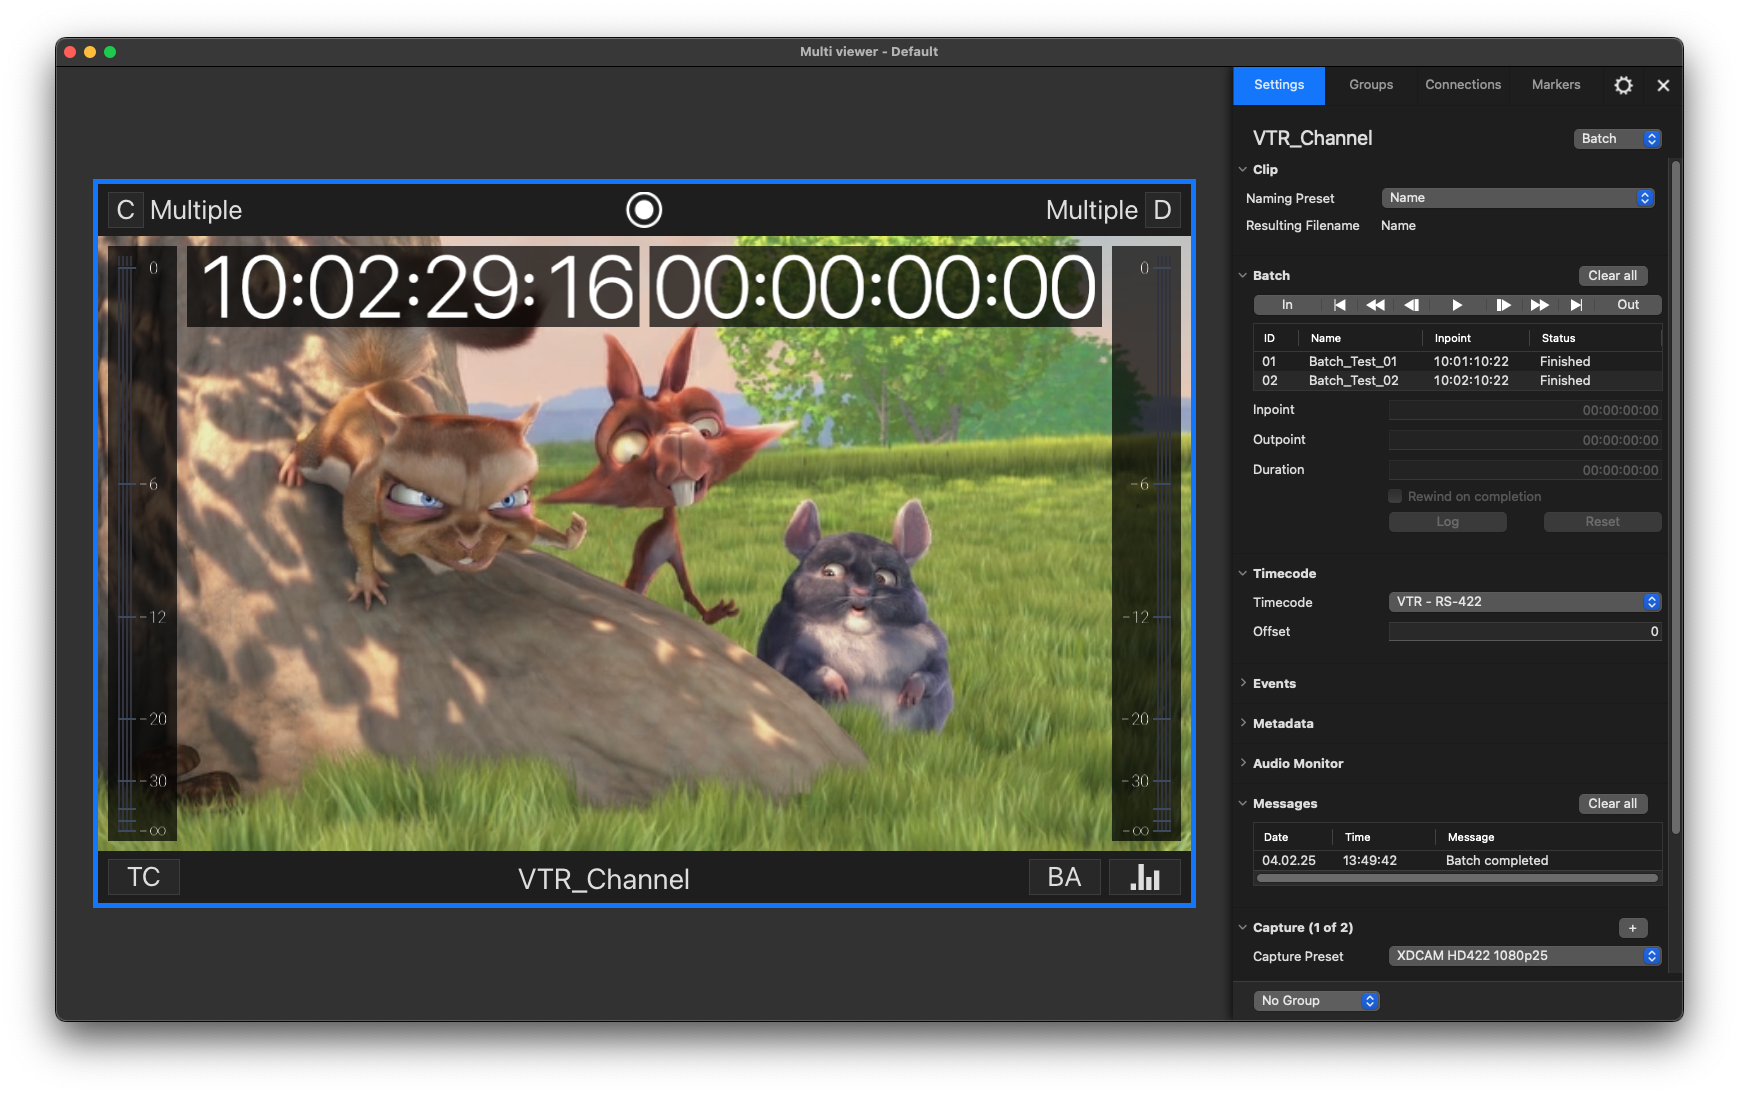This screenshot has height=1095, width=1739.
Task: Open the settings gear icon
Action: (x=1623, y=85)
